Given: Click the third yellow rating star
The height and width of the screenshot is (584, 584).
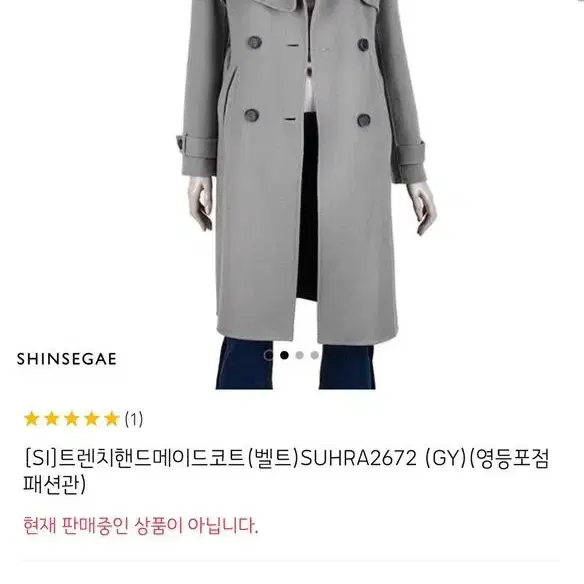Looking at the screenshot, I should 72,419.
